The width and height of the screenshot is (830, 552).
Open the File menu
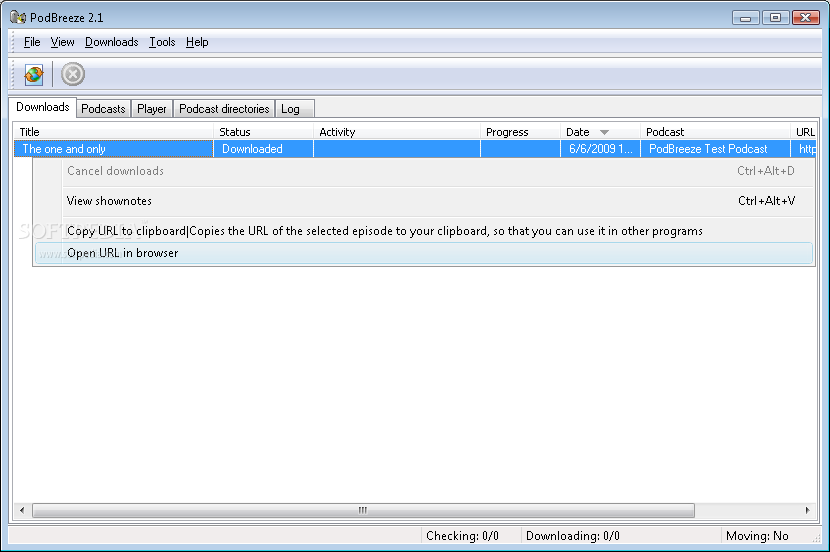32,42
